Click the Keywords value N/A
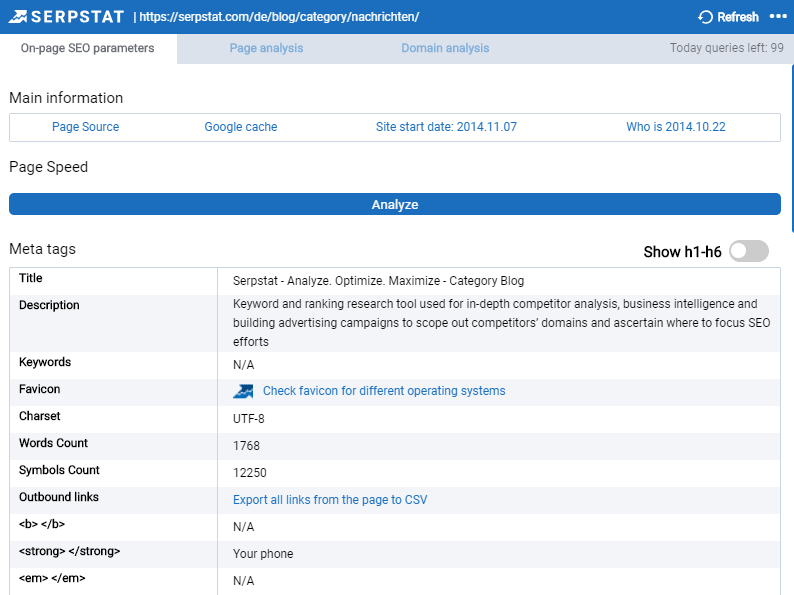The image size is (794, 595). [244, 365]
